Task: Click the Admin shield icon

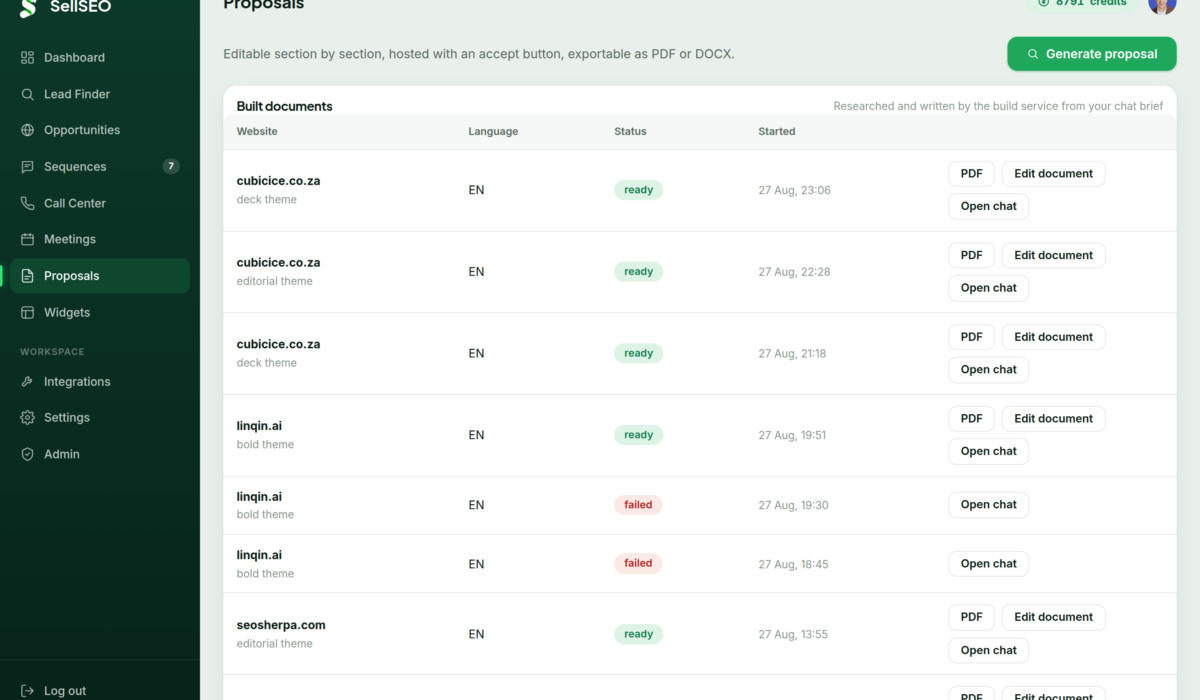Action: pyautogui.click(x=28, y=454)
